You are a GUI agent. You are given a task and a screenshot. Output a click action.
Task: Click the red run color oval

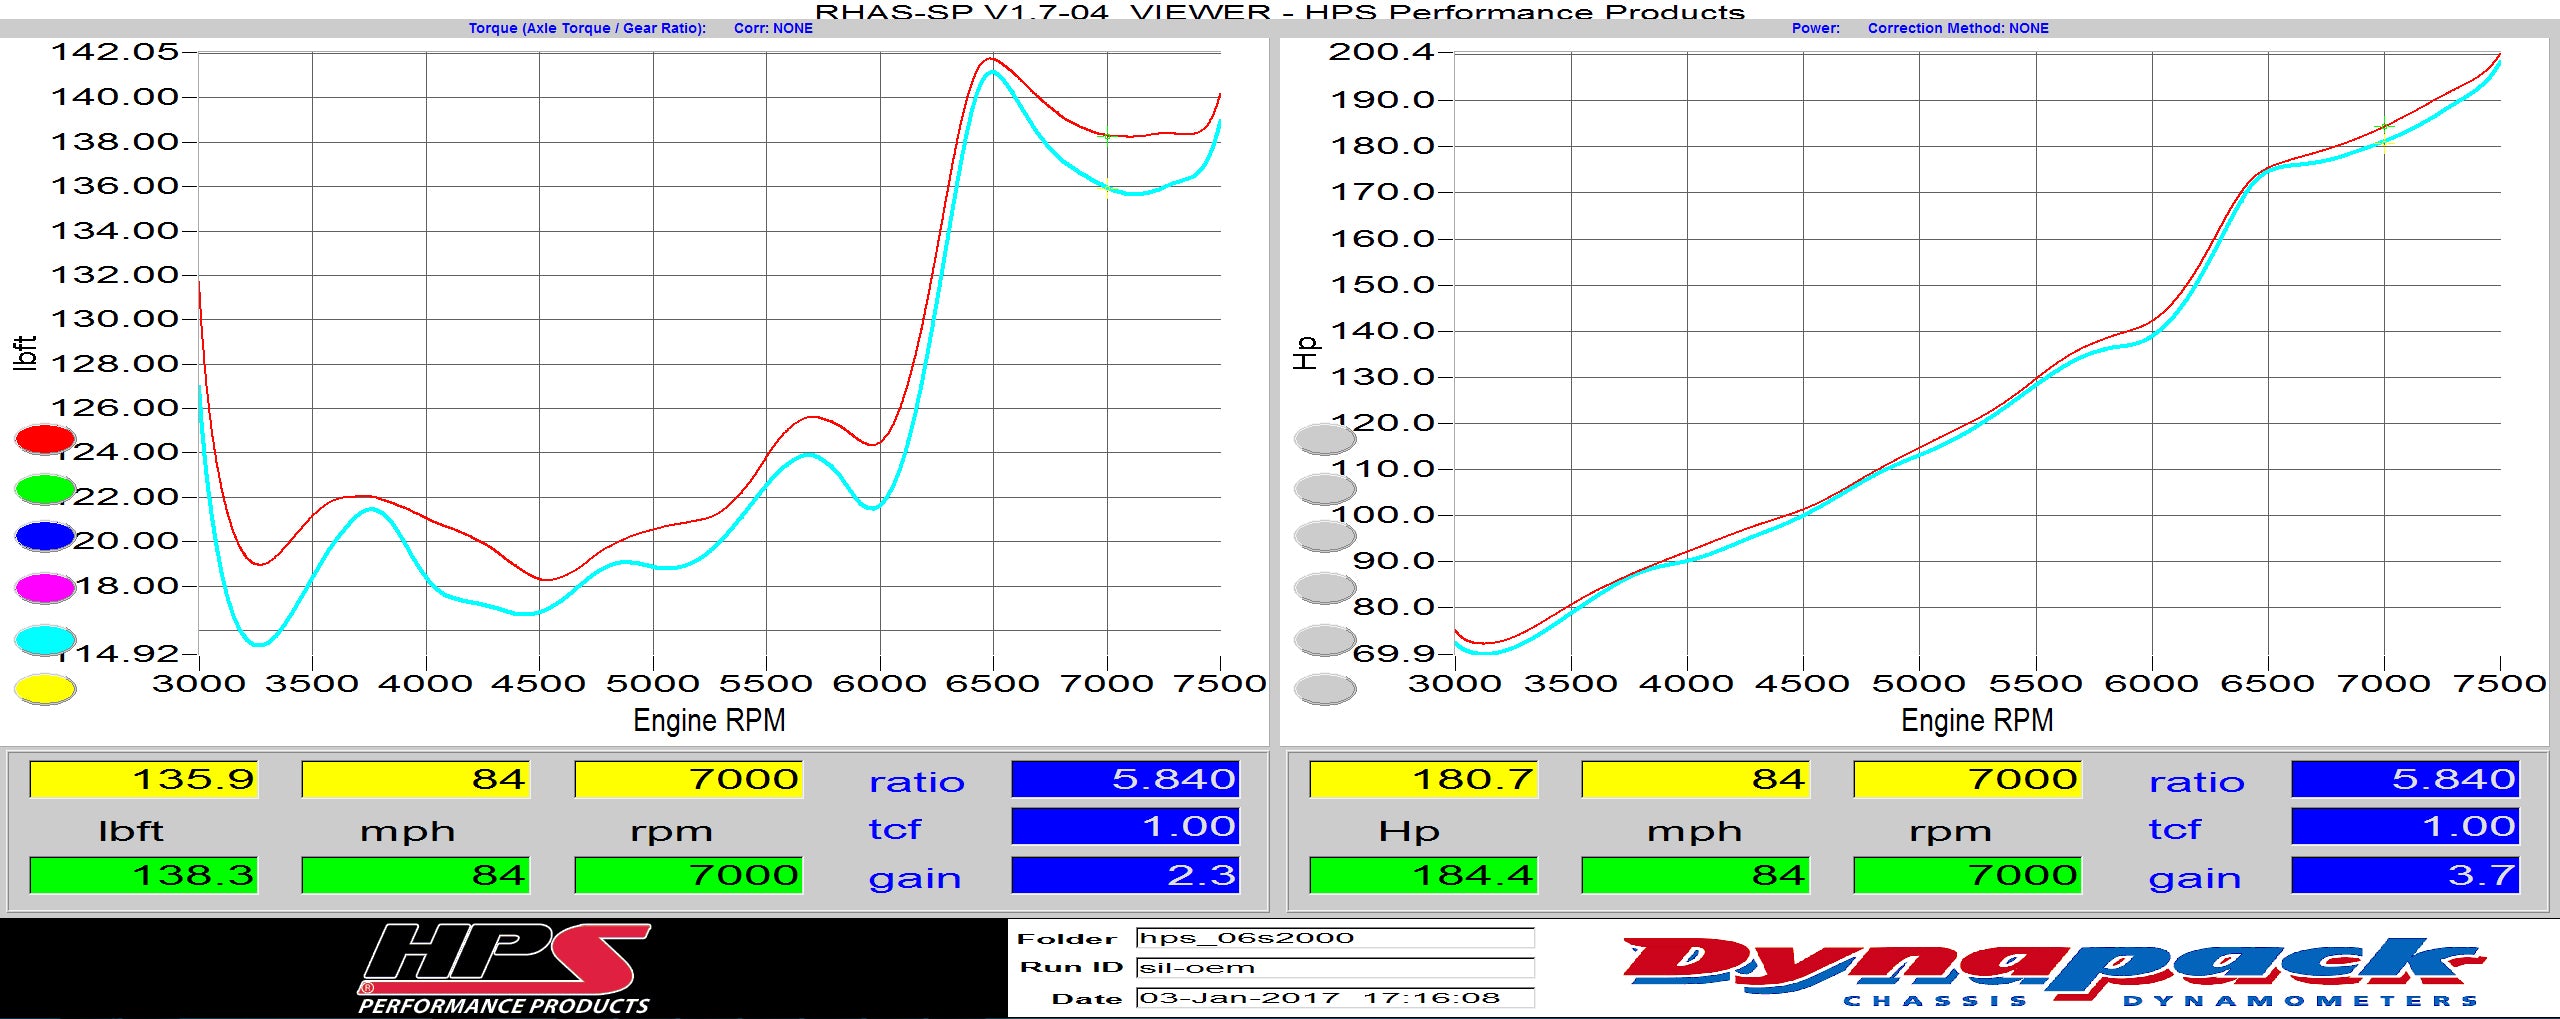pyautogui.click(x=45, y=439)
